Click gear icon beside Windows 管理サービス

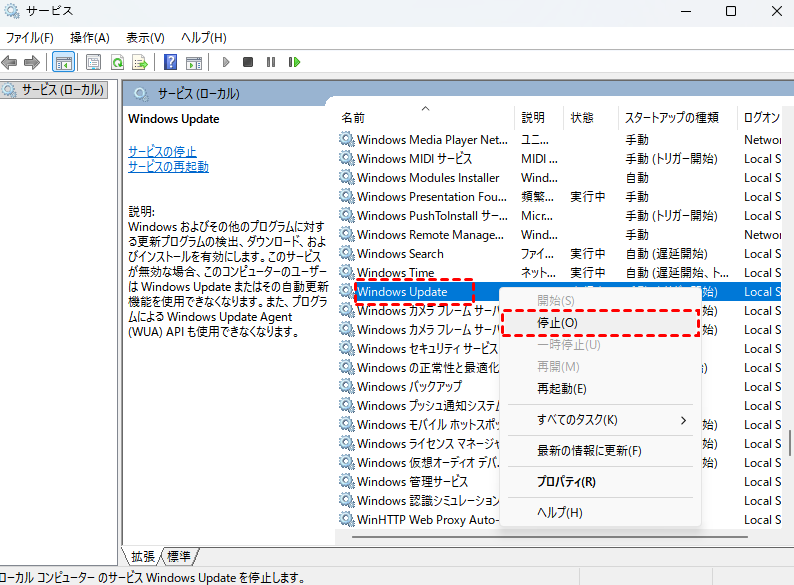tap(346, 481)
